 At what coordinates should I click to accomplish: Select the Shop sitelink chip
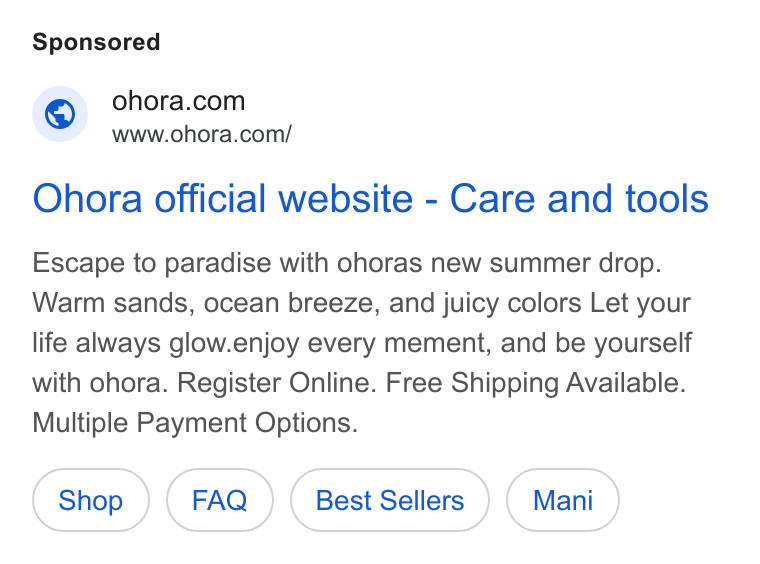coord(91,500)
